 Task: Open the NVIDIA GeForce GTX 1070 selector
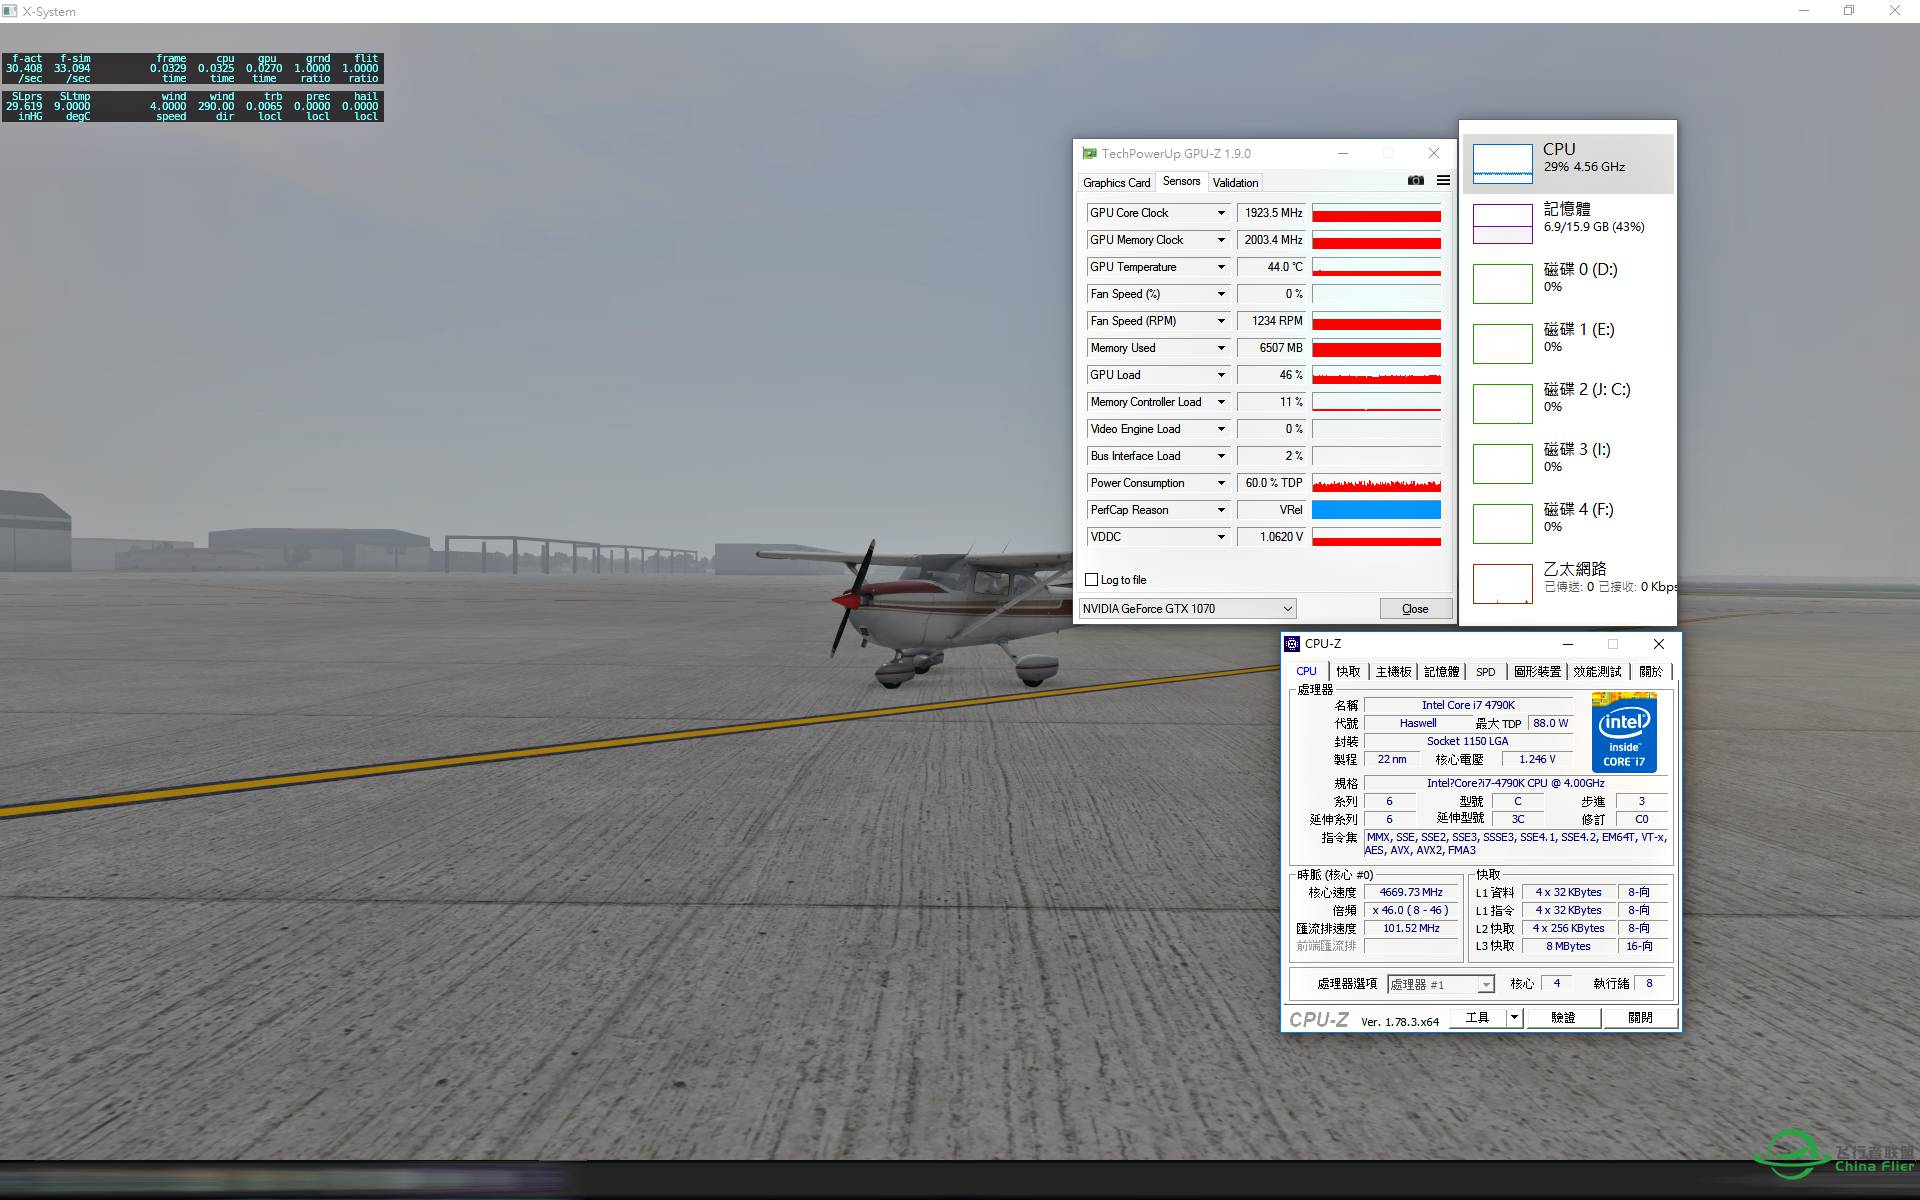1188,608
